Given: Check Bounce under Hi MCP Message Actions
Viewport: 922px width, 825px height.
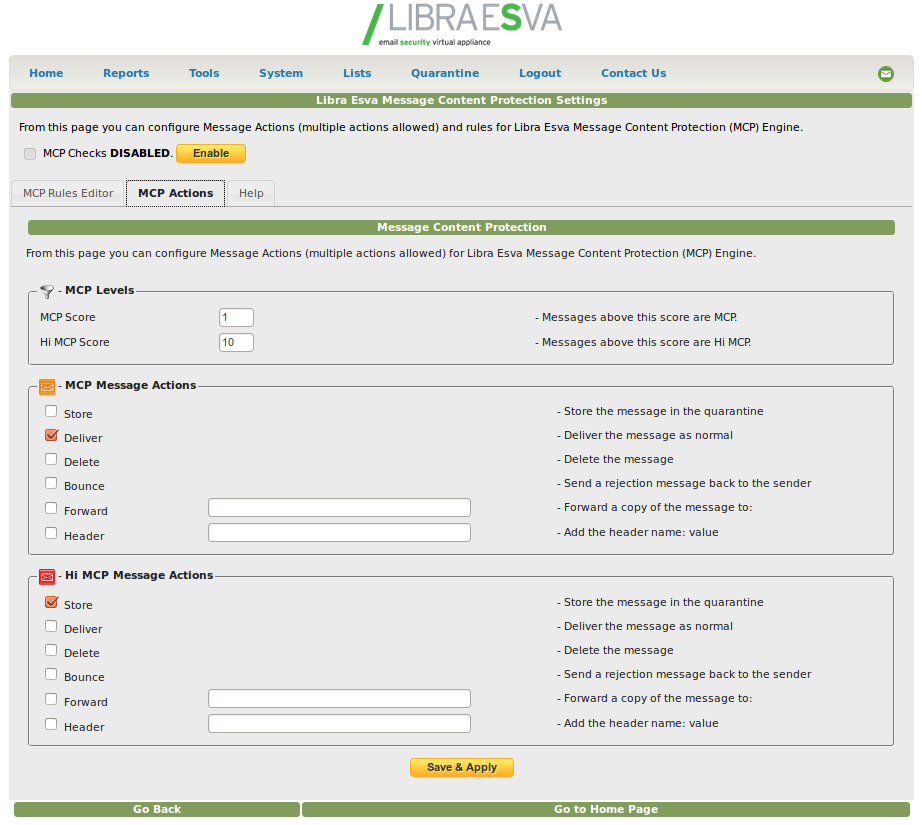Looking at the screenshot, I should pos(51,674).
